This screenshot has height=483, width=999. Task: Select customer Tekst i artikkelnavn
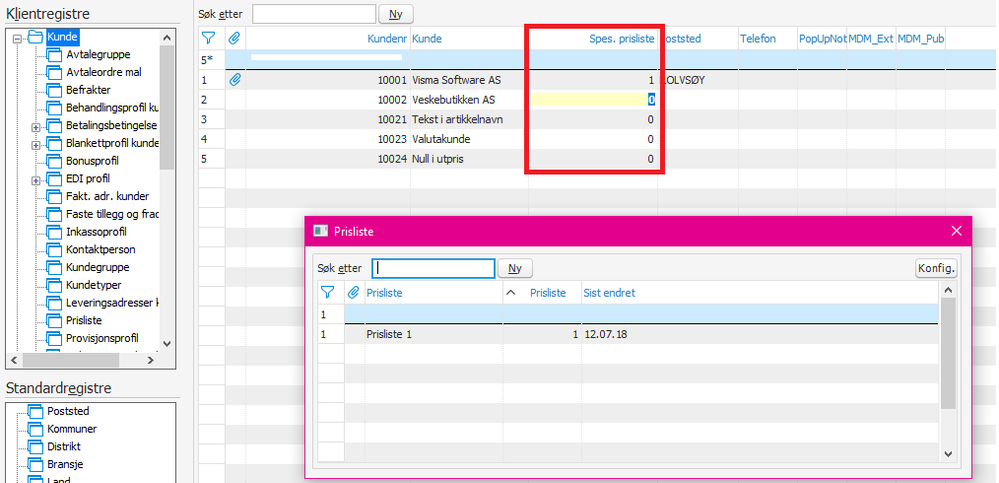pyautogui.click(x=459, y=120)
